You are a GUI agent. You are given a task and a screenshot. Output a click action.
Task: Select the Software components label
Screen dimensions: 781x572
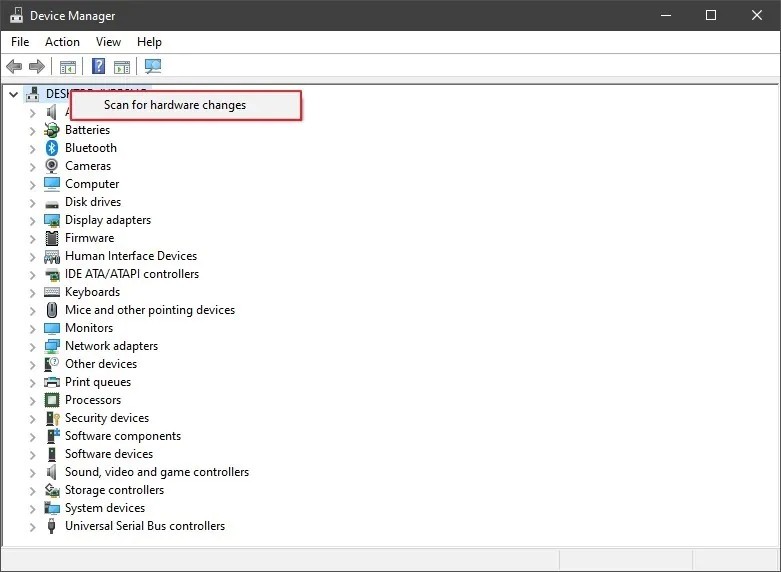click(123, 436)
